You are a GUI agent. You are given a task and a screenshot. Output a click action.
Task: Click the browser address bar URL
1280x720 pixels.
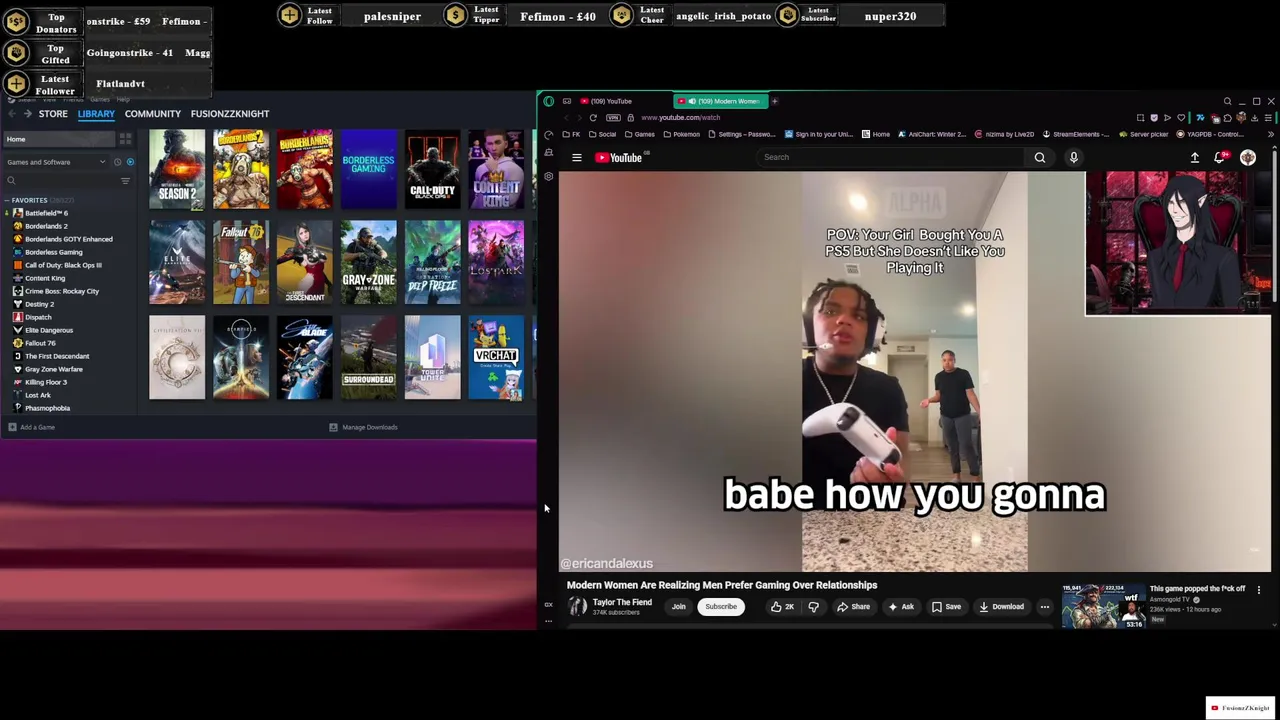pos(680,118)
